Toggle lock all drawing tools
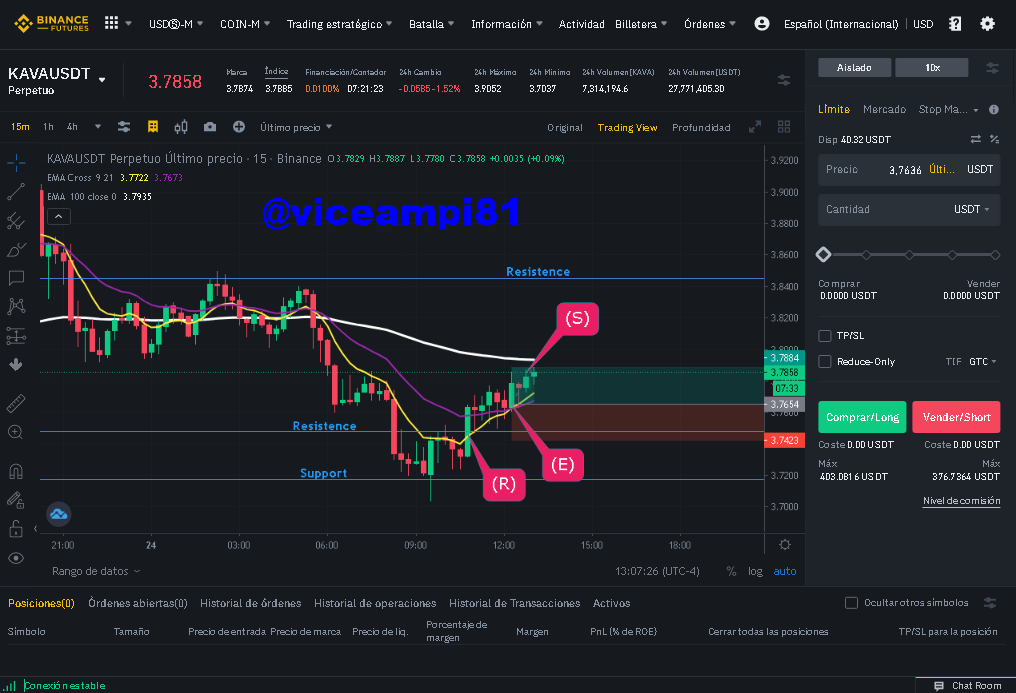1016x693 pixels. click(16, 528)
